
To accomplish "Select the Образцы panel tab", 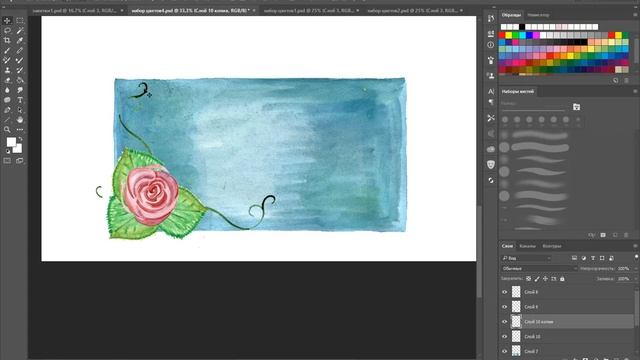I will coord(511,15).
